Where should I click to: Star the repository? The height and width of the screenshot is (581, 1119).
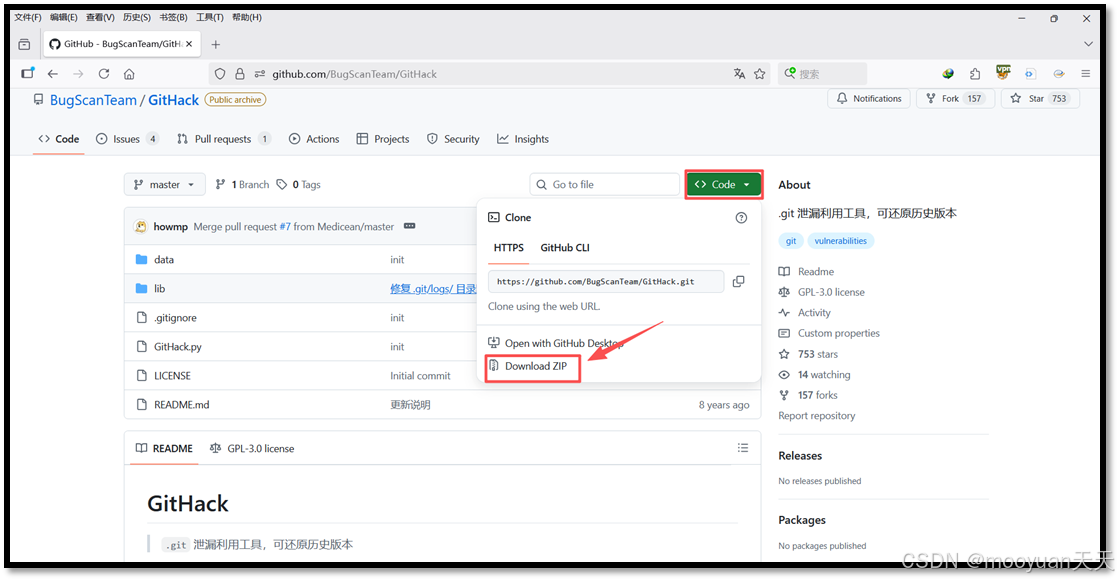pyautogui.click(x=1040, y=98)
